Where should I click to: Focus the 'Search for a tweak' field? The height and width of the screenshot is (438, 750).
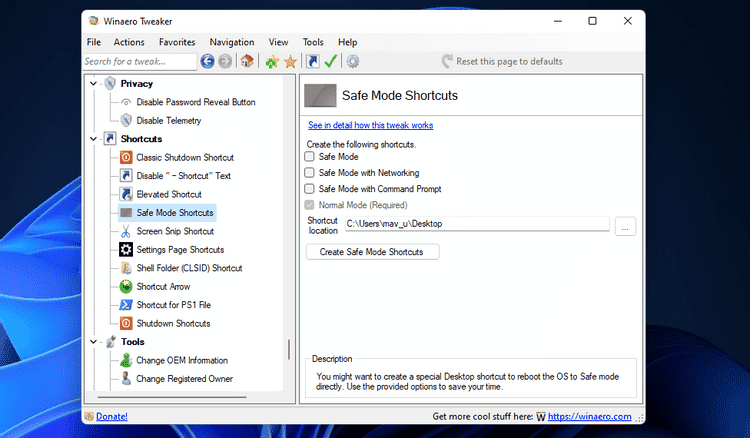pyautogui.click(x=140, y=61)
